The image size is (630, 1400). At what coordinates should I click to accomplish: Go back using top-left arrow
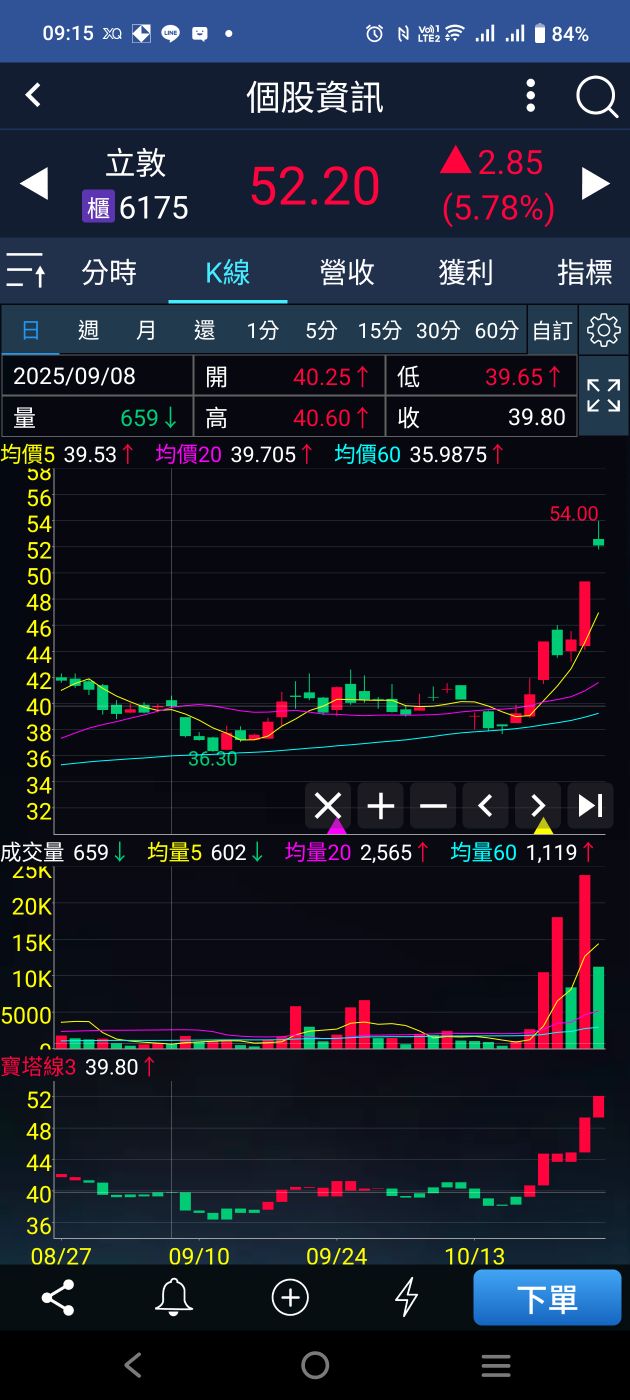pos(33,96)
